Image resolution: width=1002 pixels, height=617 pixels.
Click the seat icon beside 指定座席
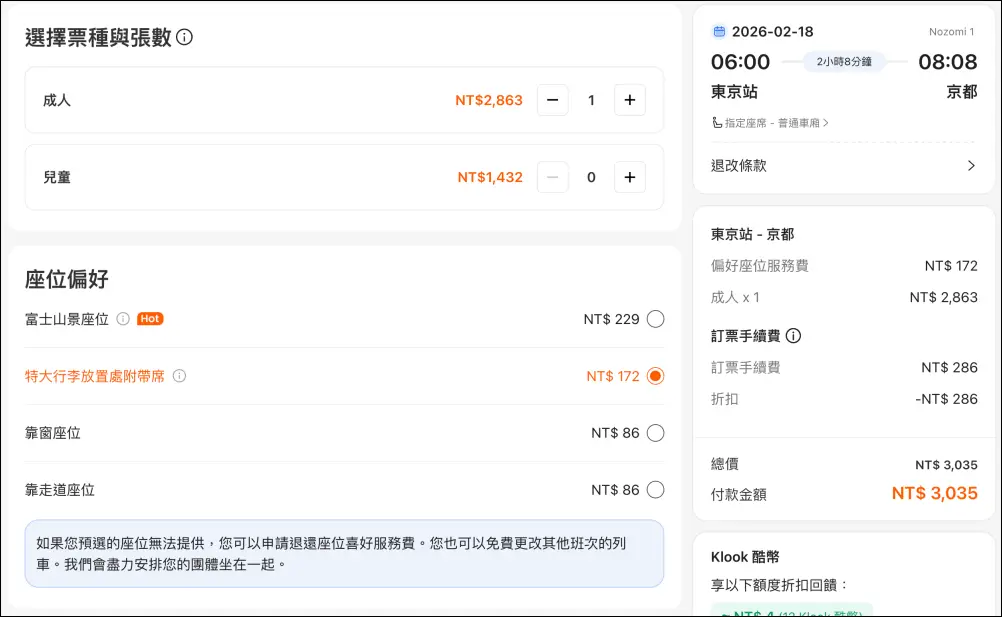click(x=716, y=123)
